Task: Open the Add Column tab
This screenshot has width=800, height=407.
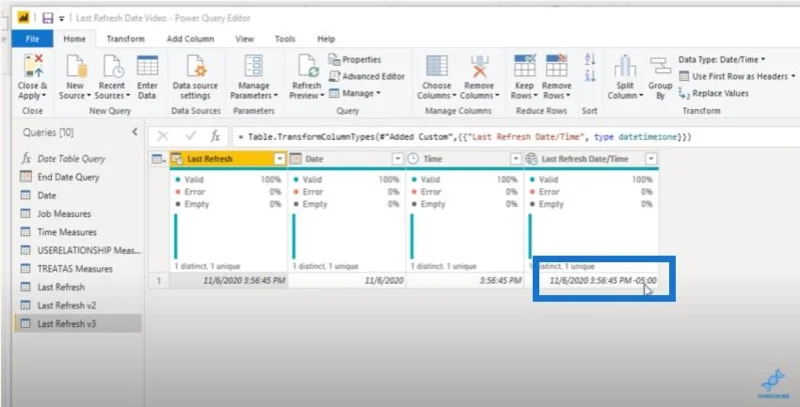Action: [190, 39]
